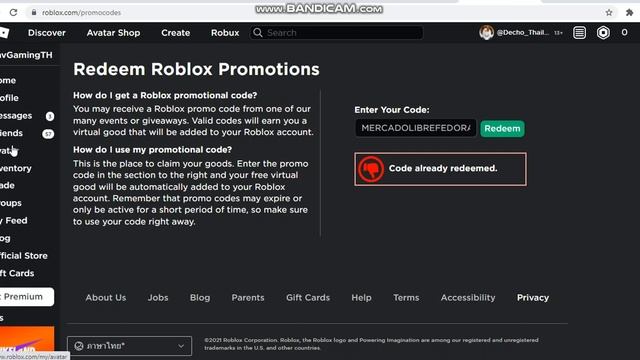The height and width of the screenshot is (360, 640).
Task: Open the Terms footer link
Action: (406, 298)
